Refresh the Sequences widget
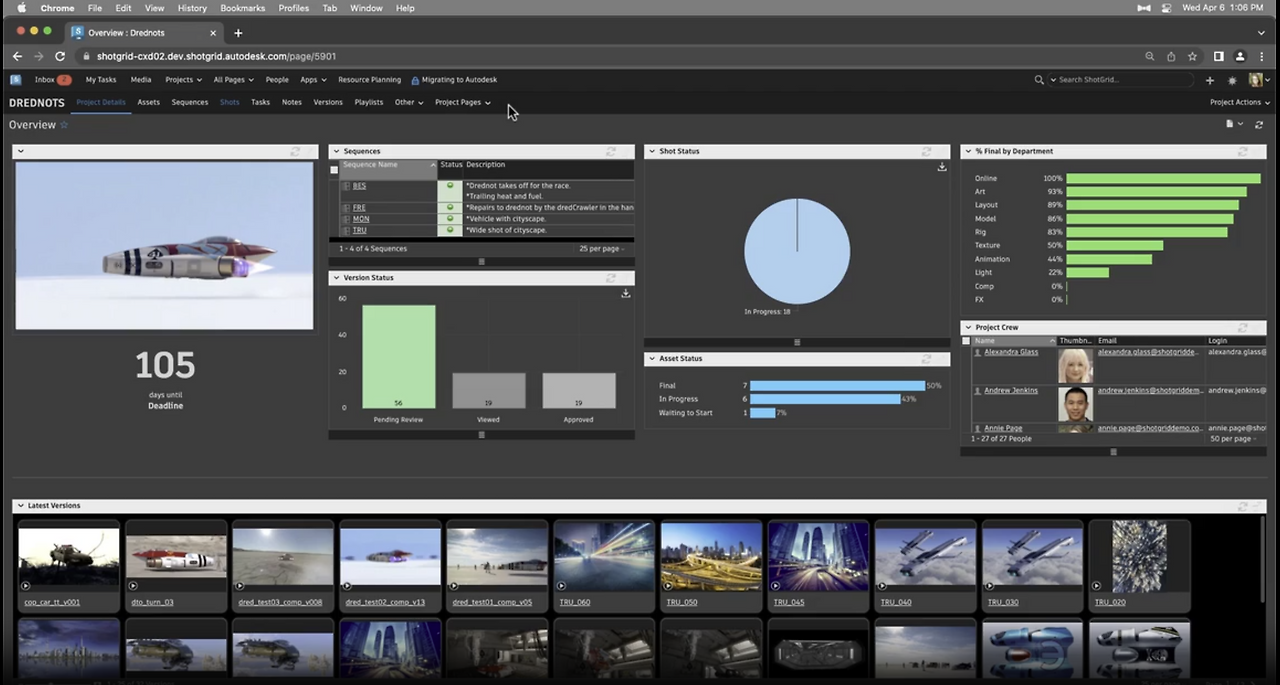The width and height of the screenshot is (1280, 685). [611, 152]
